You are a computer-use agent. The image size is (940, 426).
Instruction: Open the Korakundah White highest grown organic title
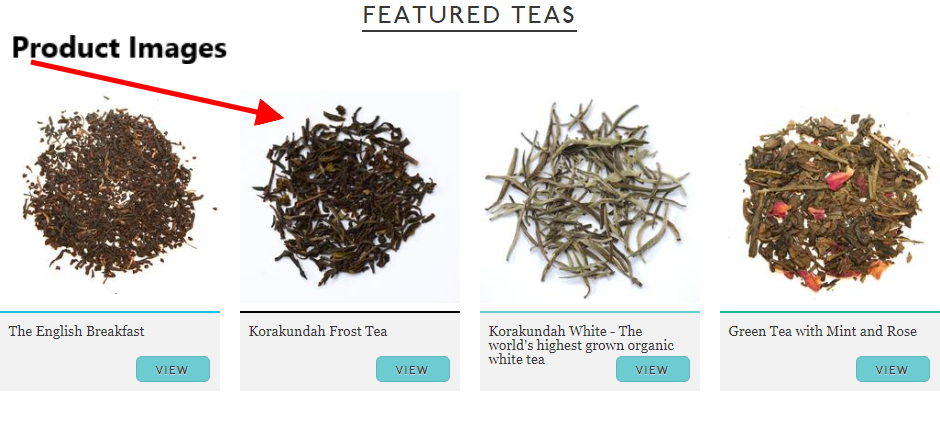pyautogui.click(x=581, y=345)
